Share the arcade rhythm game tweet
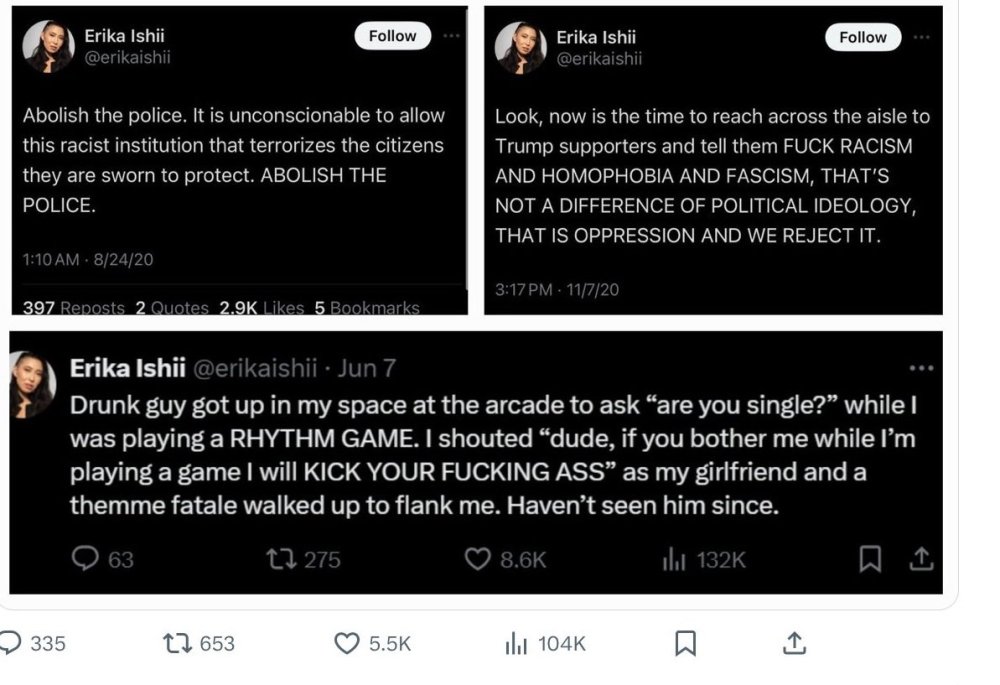1000x685 pixels. tap(922, 559)
